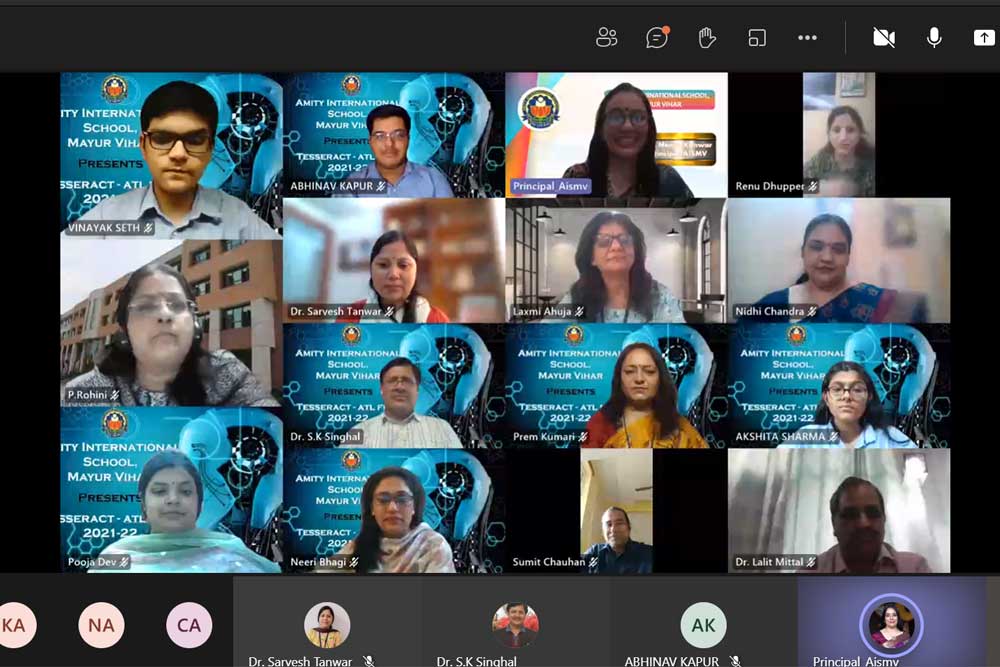The width and height of the screenshot is (1000, 667).
Task: Click the NA participant avatar
Action: point(101,625)
